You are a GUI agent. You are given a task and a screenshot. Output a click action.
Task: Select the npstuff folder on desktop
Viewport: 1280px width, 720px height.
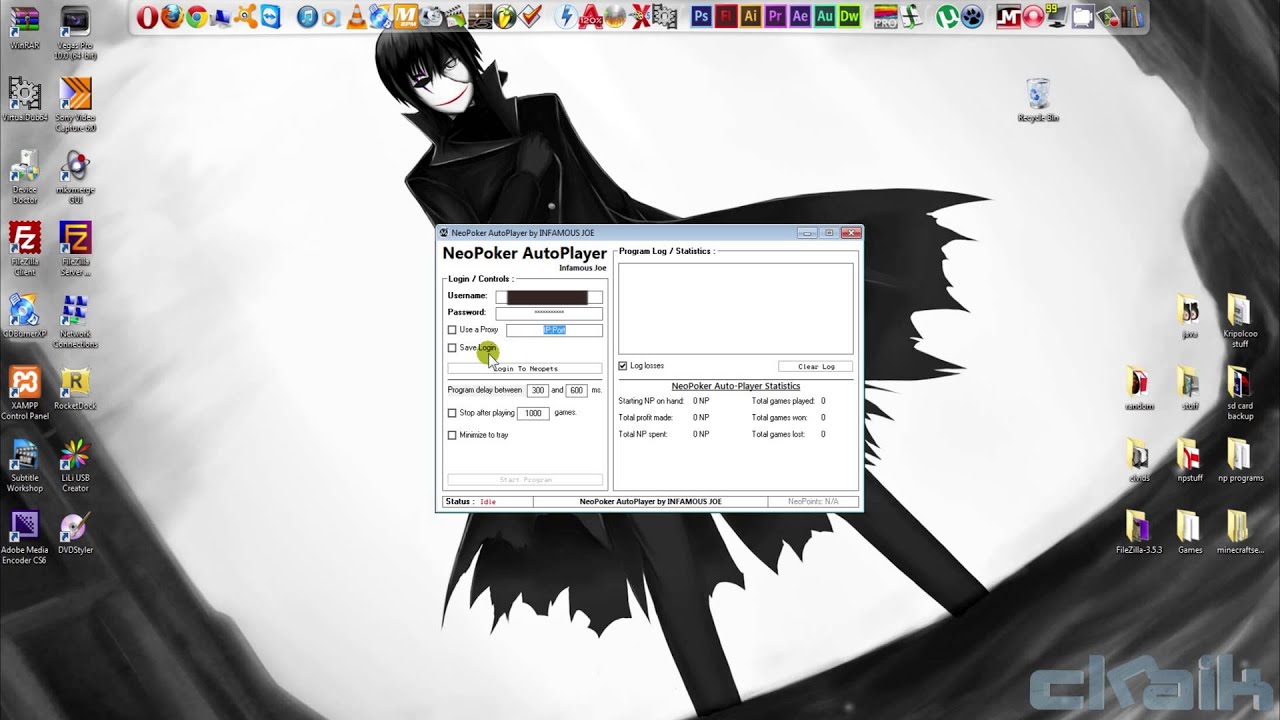1190,460
